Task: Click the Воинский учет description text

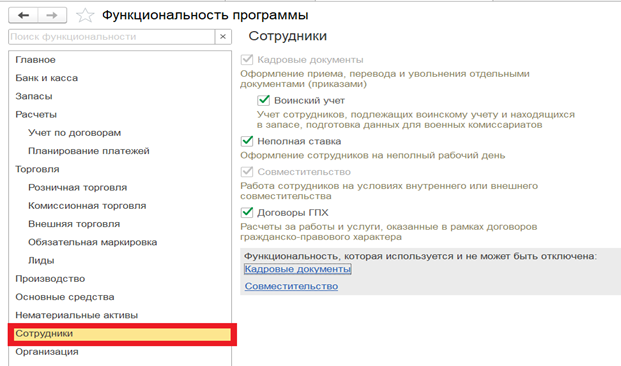Action: coord(416,120)
